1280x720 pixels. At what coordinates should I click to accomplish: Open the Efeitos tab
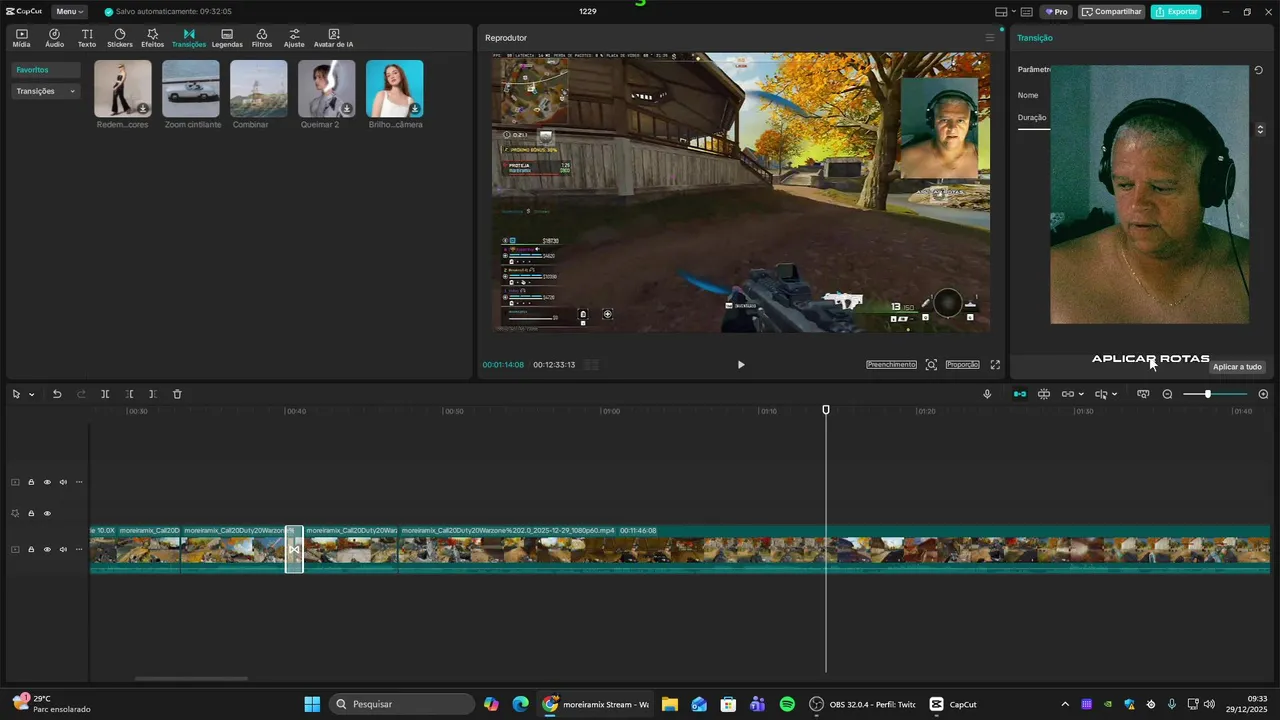coord(152,38)
